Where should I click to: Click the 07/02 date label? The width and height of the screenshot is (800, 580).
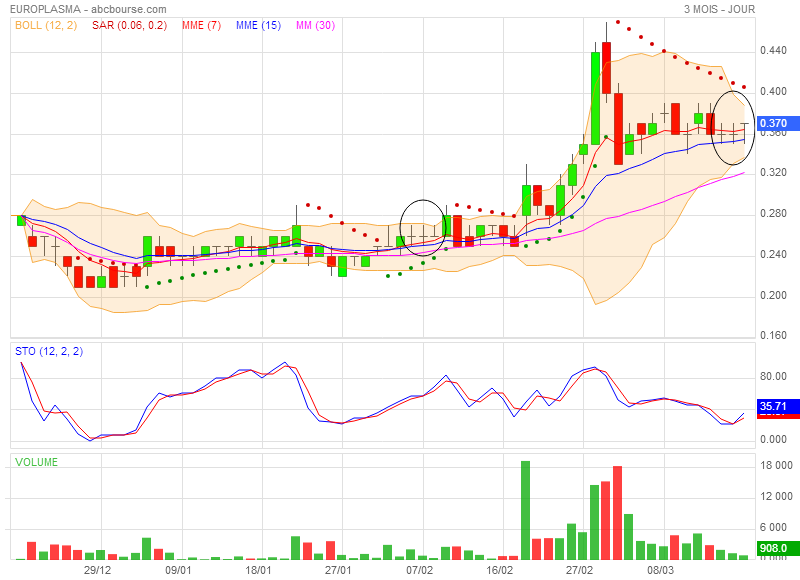[x=419, y=570]
